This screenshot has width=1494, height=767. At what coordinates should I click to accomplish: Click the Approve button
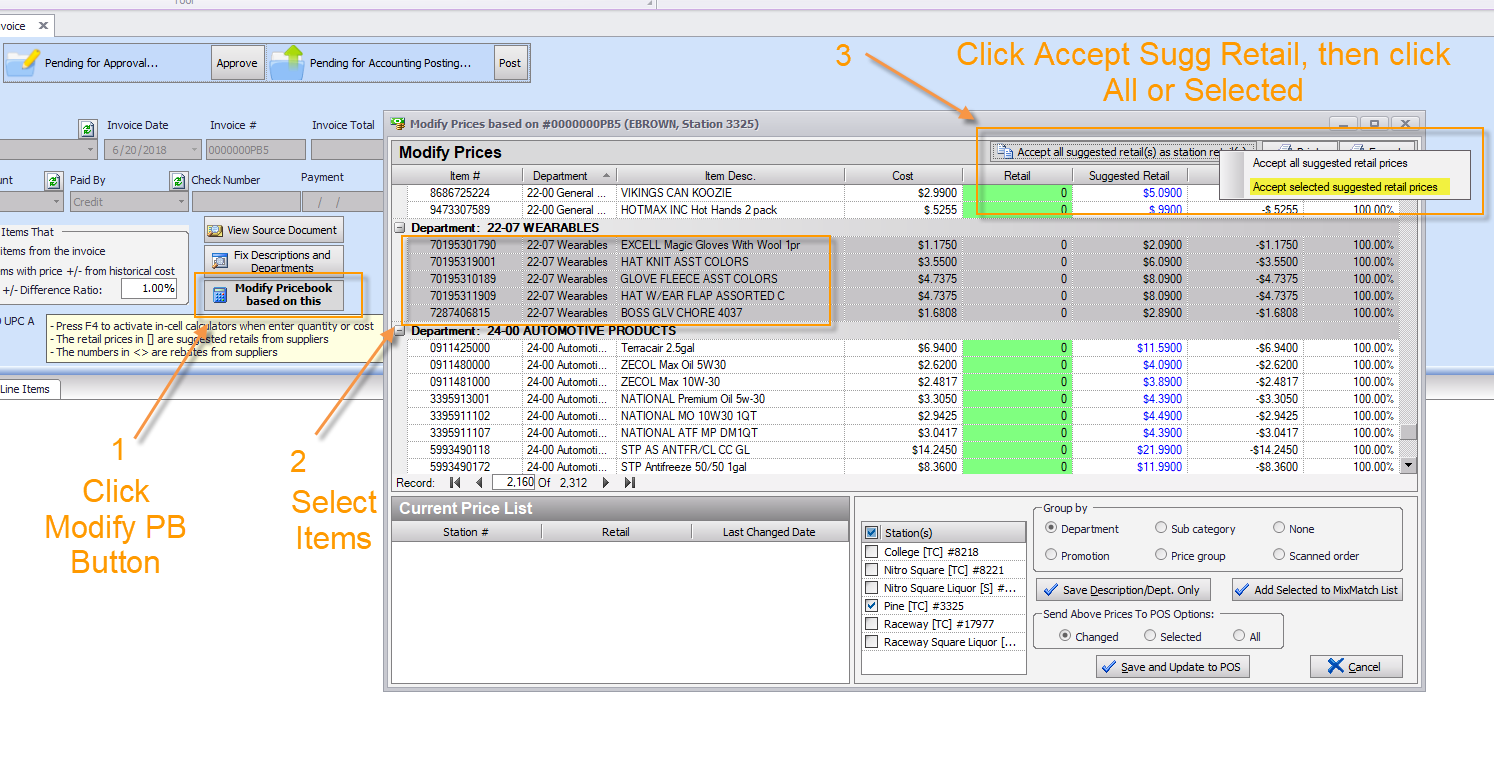pyautogui.click(x=237, y=63)
